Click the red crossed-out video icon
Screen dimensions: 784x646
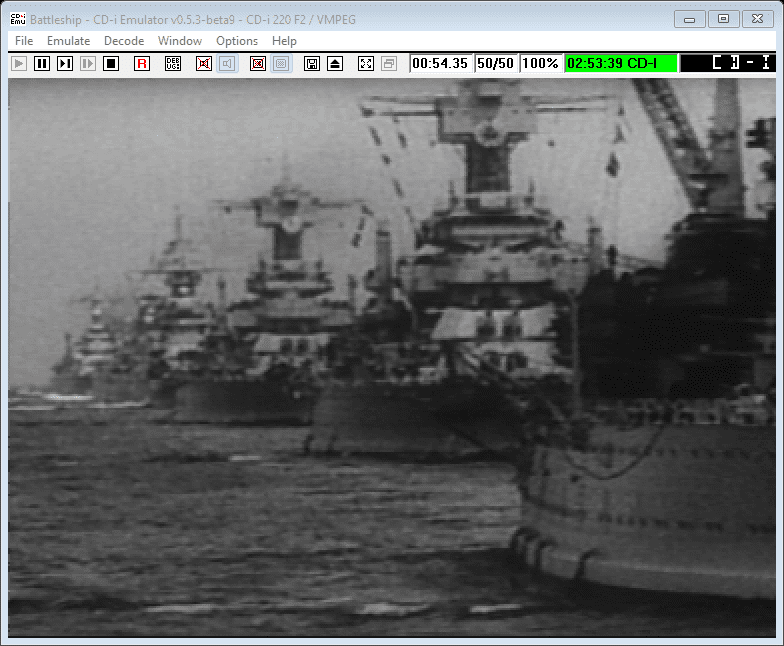click(204, 63)
